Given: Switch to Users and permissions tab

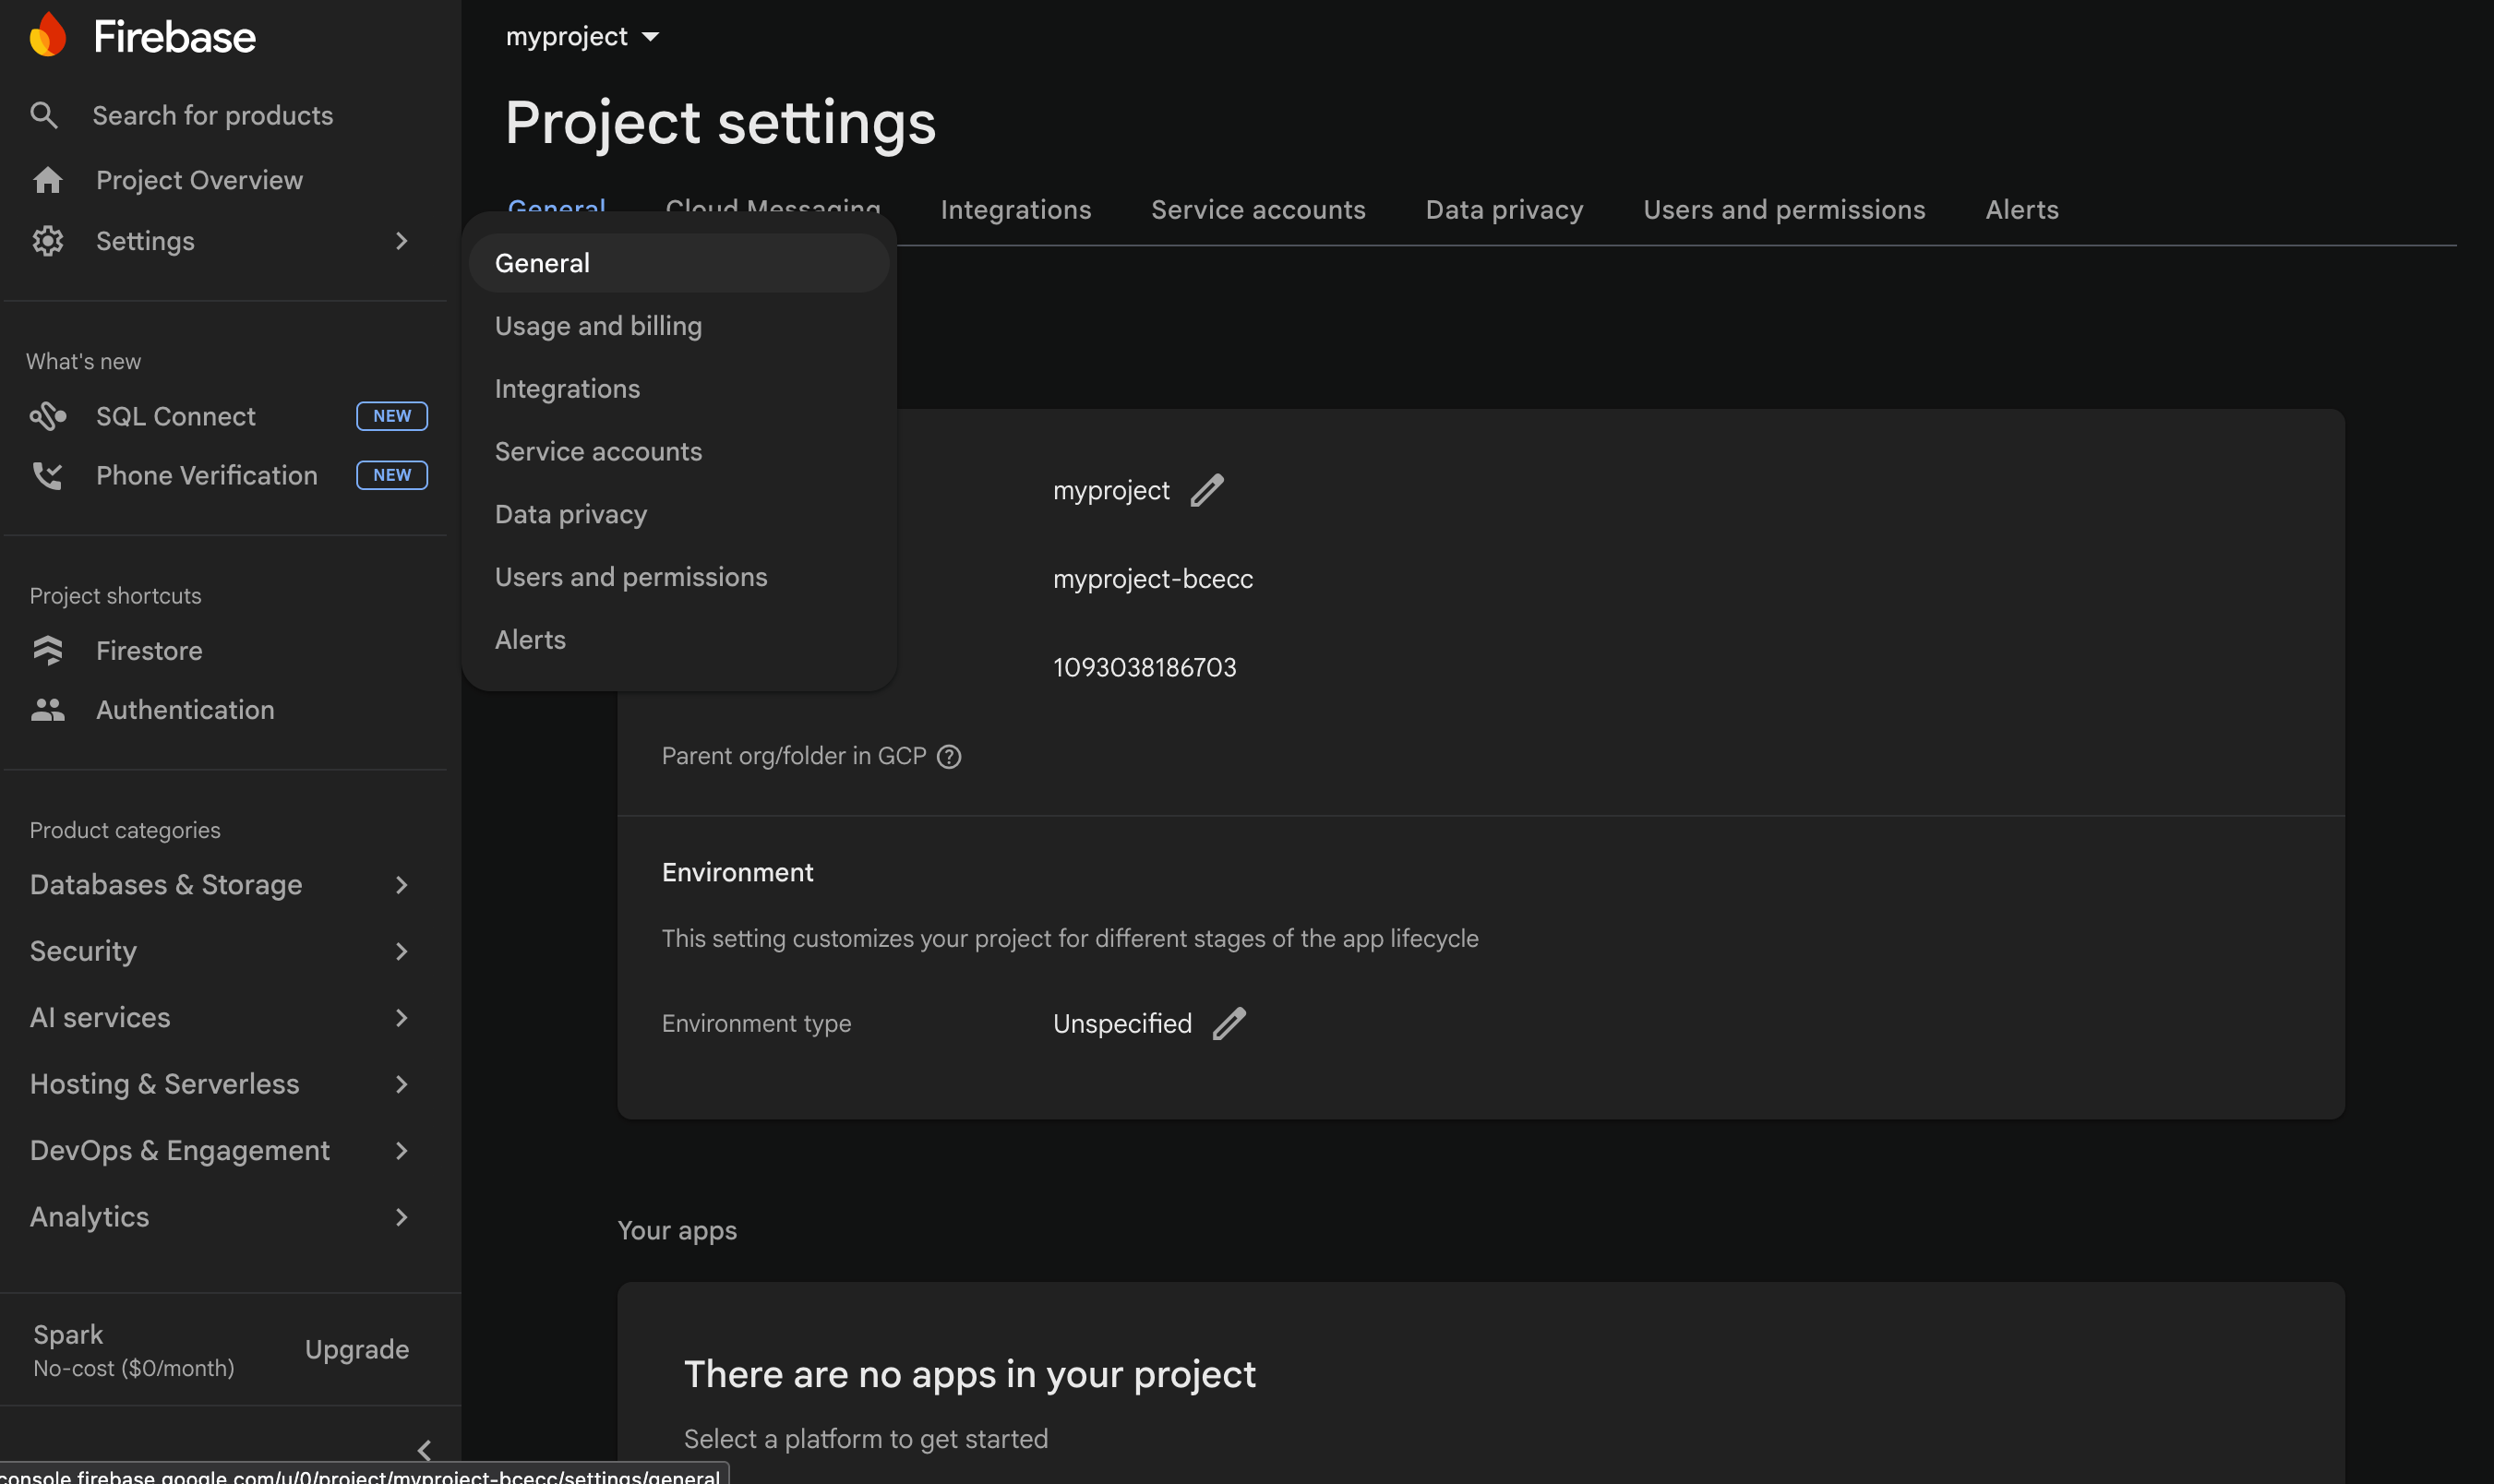Looking at the screenshot, I should coord(1784,210).
